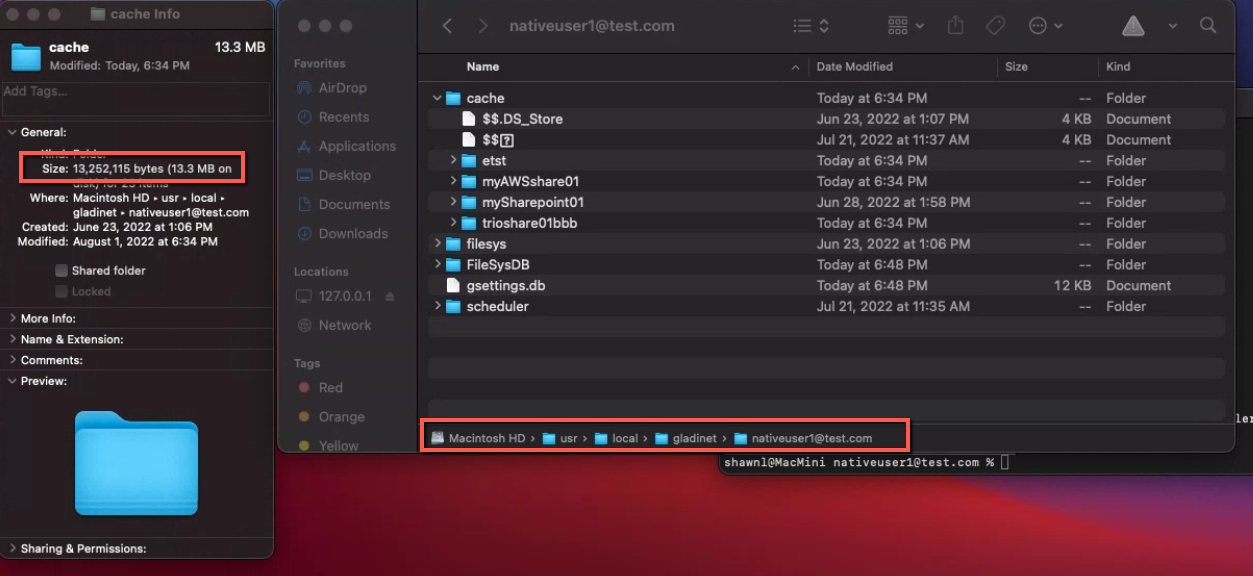
Task: Open Documents in the sidebar
Action: 343,204
